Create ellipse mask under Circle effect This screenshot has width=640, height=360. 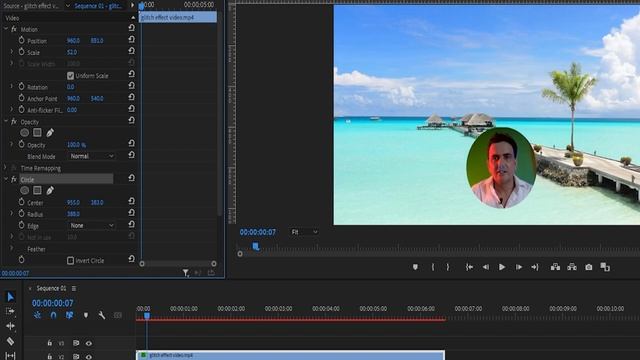point(24,190)
